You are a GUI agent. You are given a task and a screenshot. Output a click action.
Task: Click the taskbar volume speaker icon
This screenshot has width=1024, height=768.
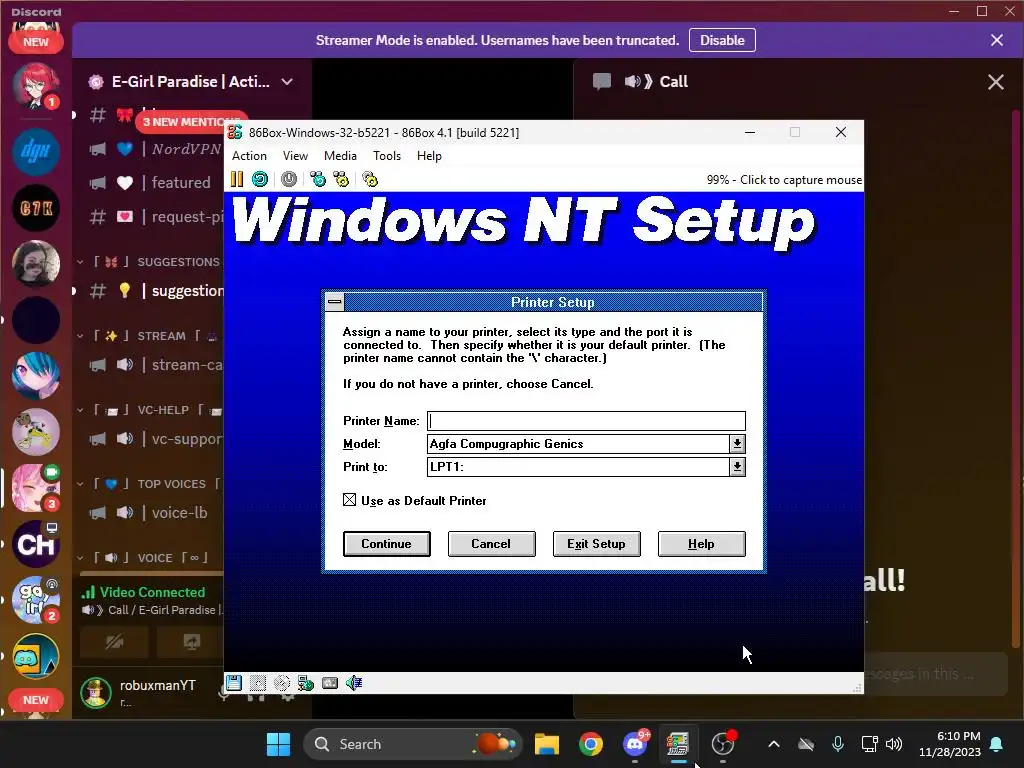pos(894,744)
